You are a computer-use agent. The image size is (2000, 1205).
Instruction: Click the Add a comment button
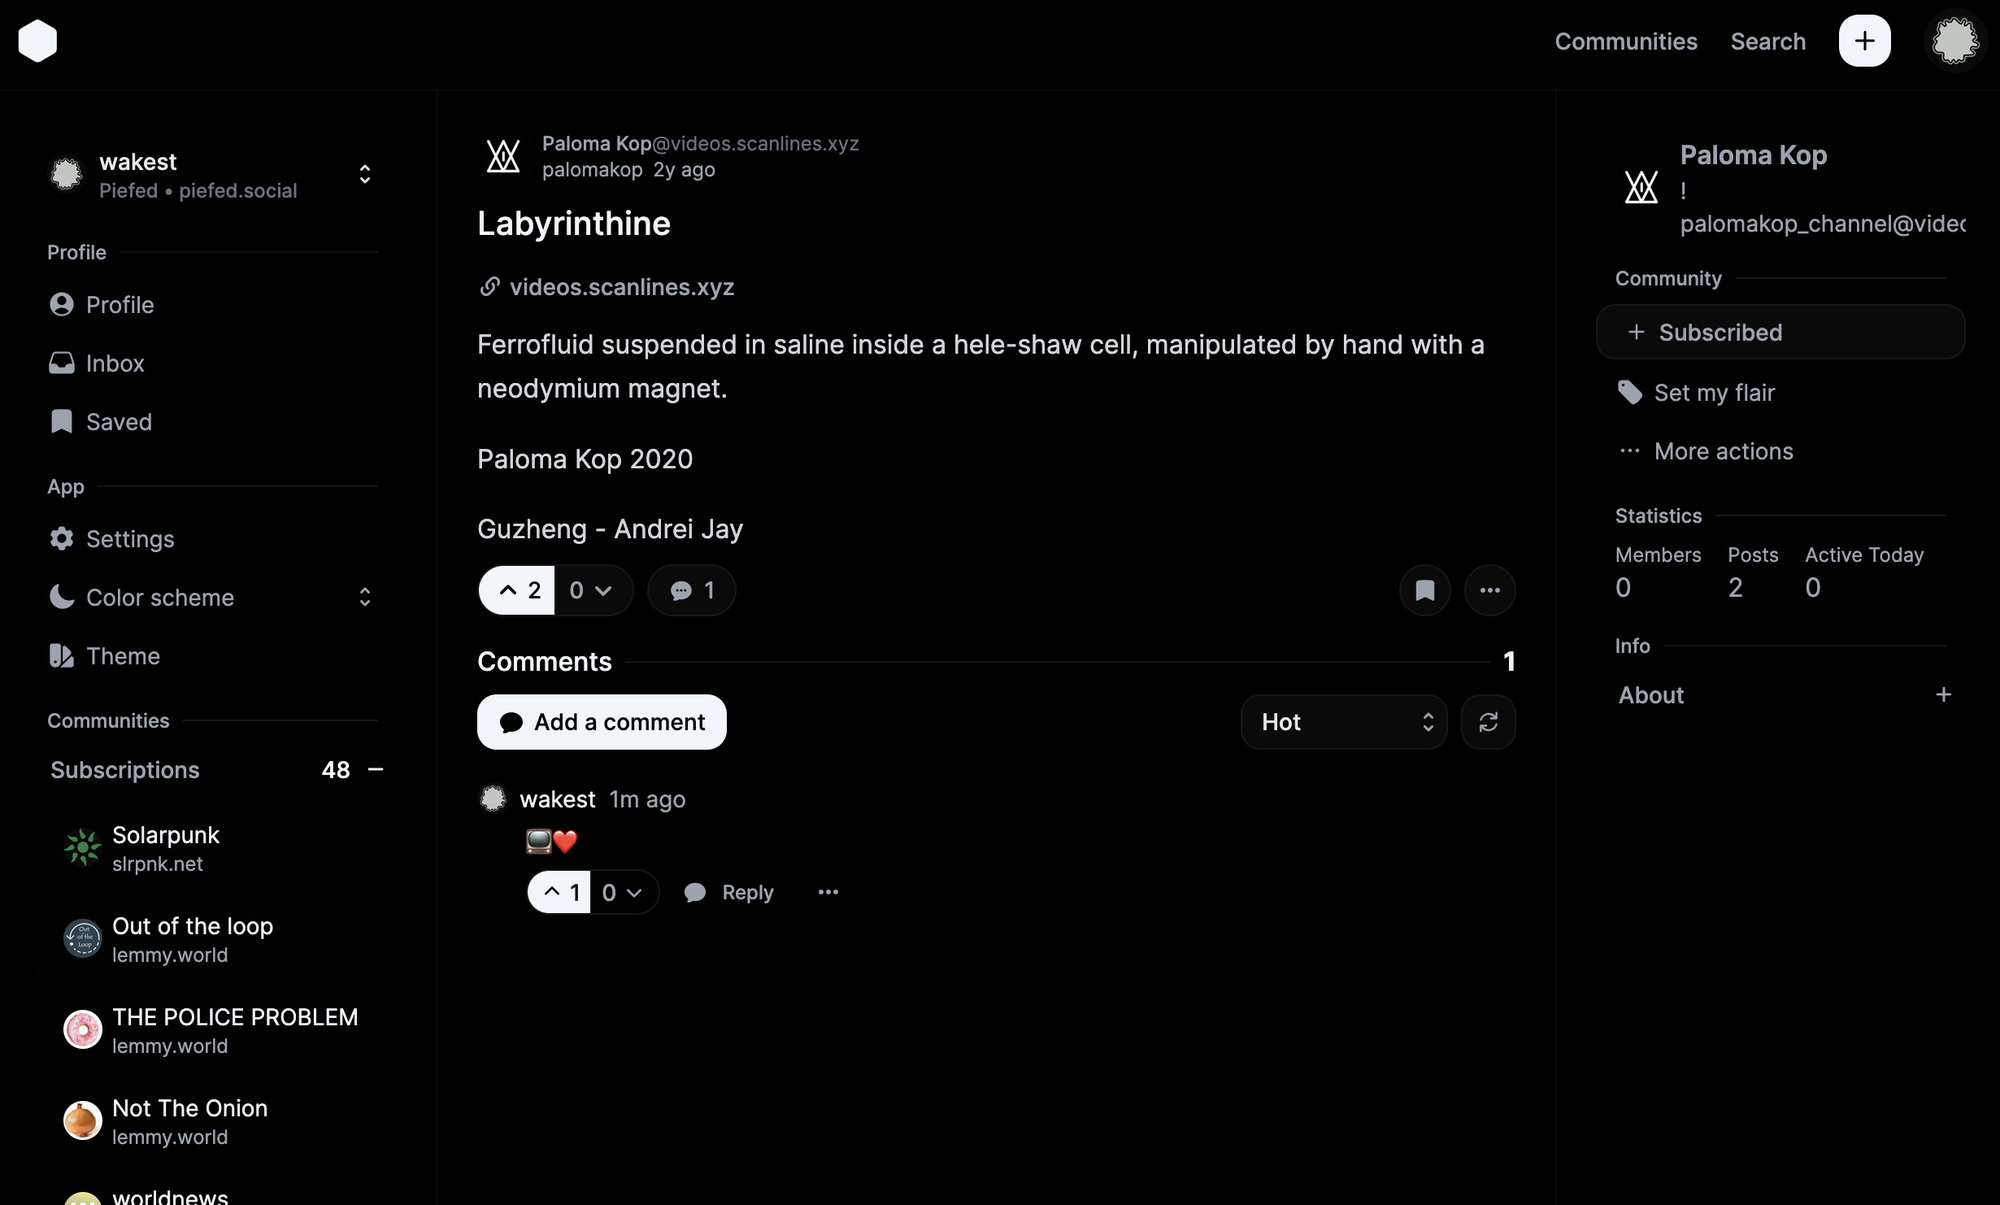602,722
